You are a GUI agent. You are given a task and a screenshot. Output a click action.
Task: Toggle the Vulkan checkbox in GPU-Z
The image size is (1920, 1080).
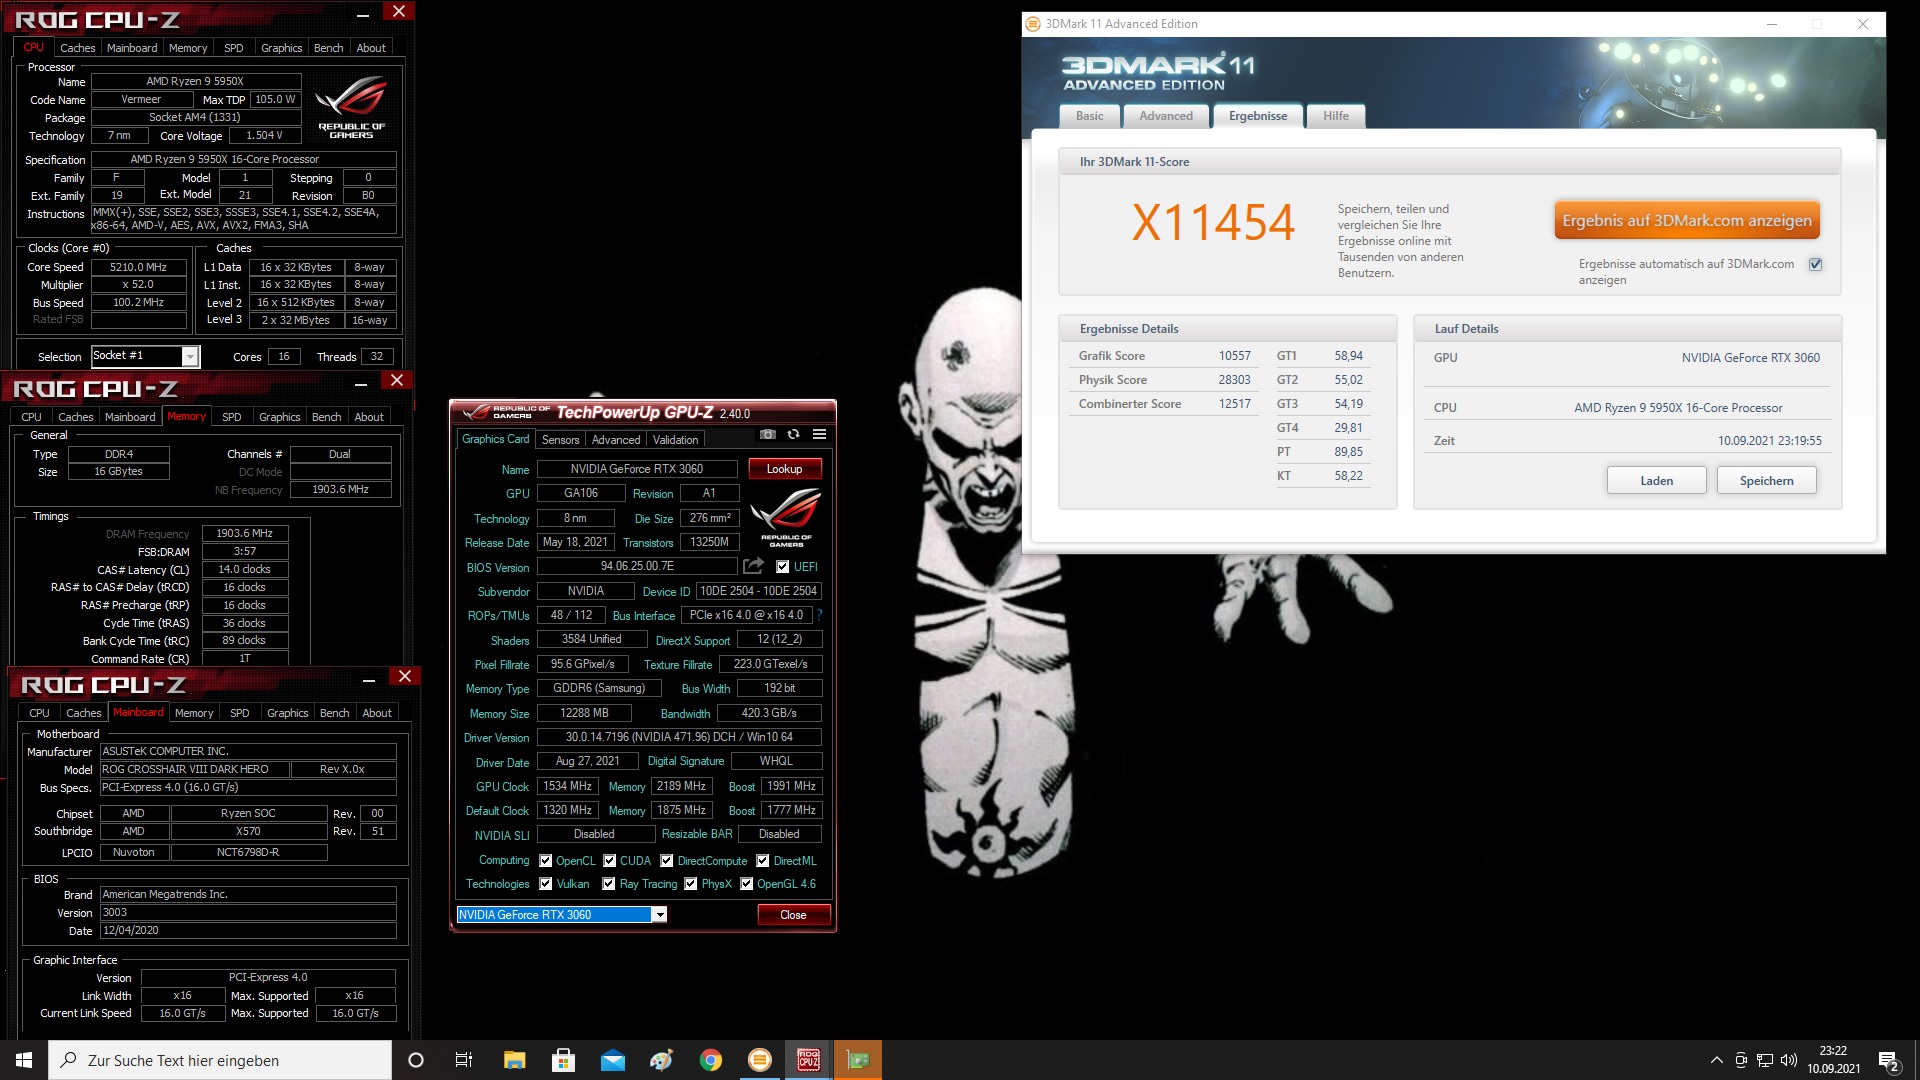tap(545, 883)
